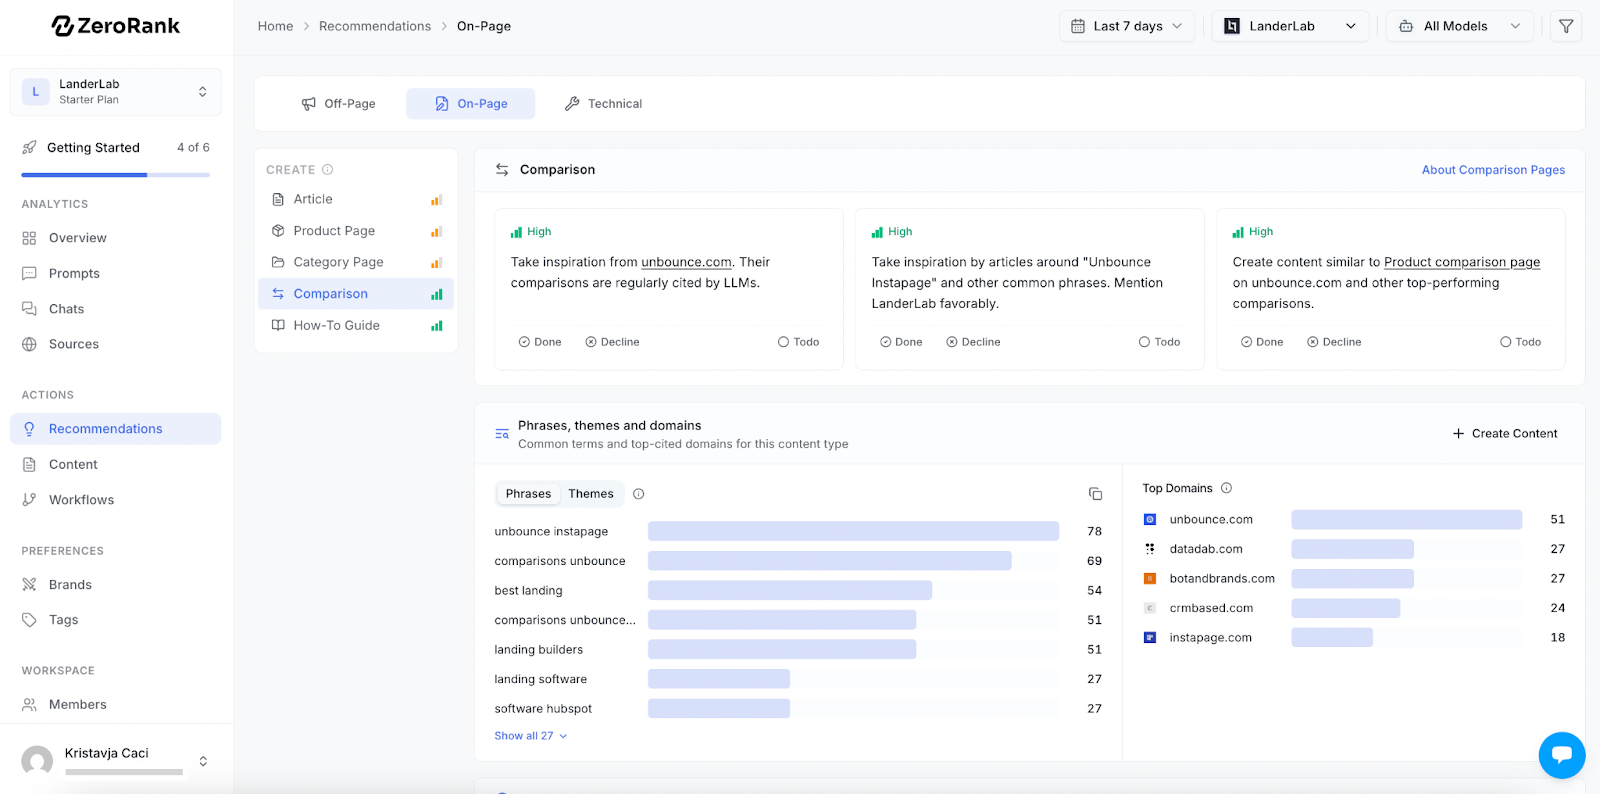Follow the unbounce.com link in first card
1600x794 pixels.
click(686, 262)
